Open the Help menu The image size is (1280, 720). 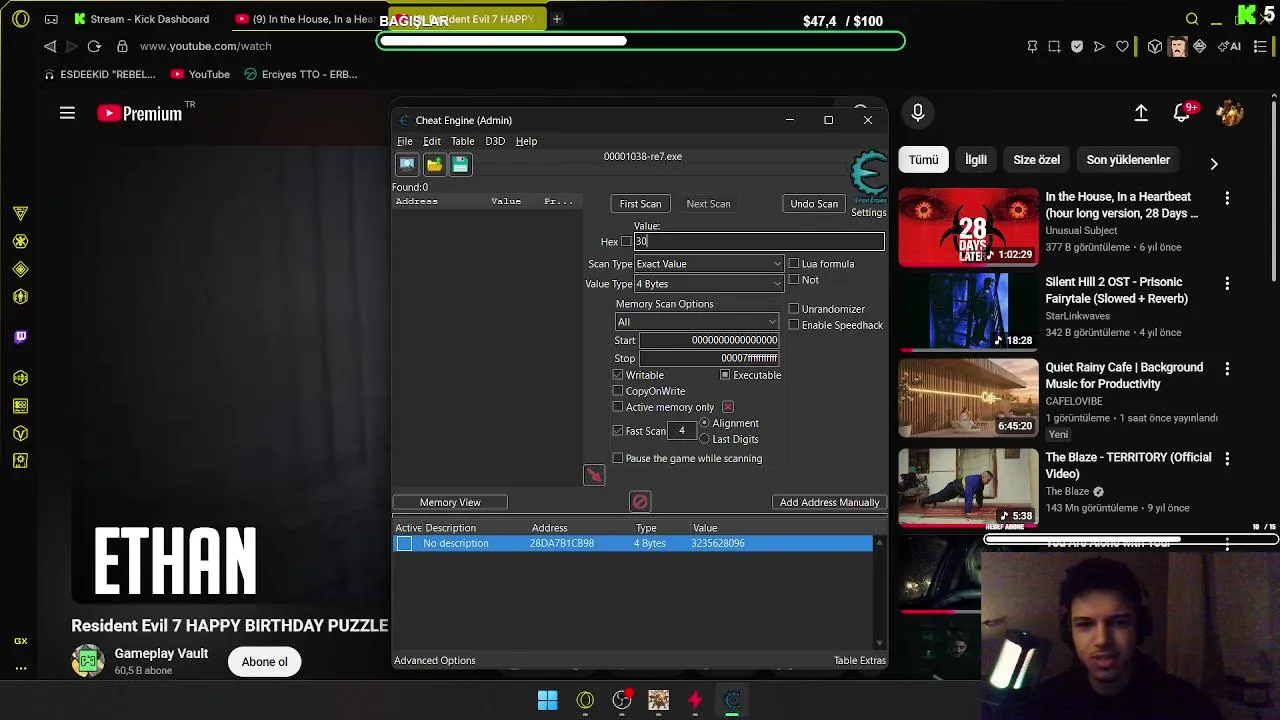pos(526,141)
